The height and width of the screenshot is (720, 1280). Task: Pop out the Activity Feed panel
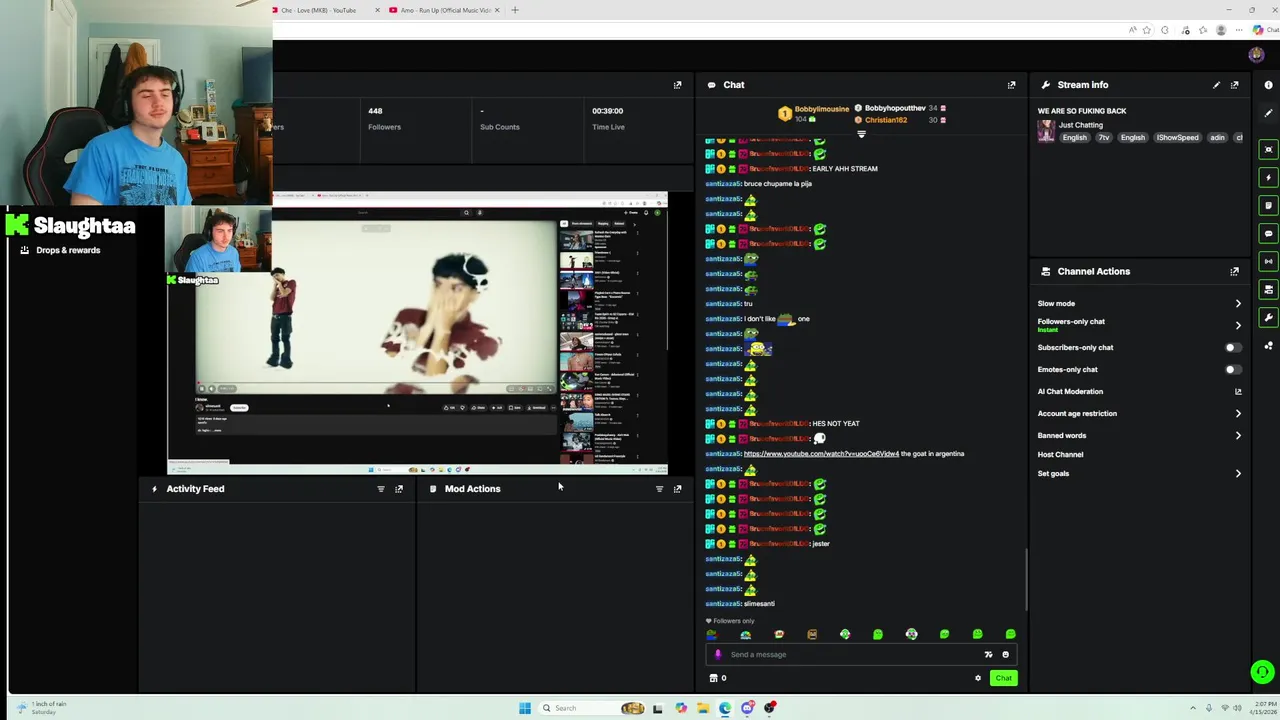pyautogui.click(x=399, y=489)
